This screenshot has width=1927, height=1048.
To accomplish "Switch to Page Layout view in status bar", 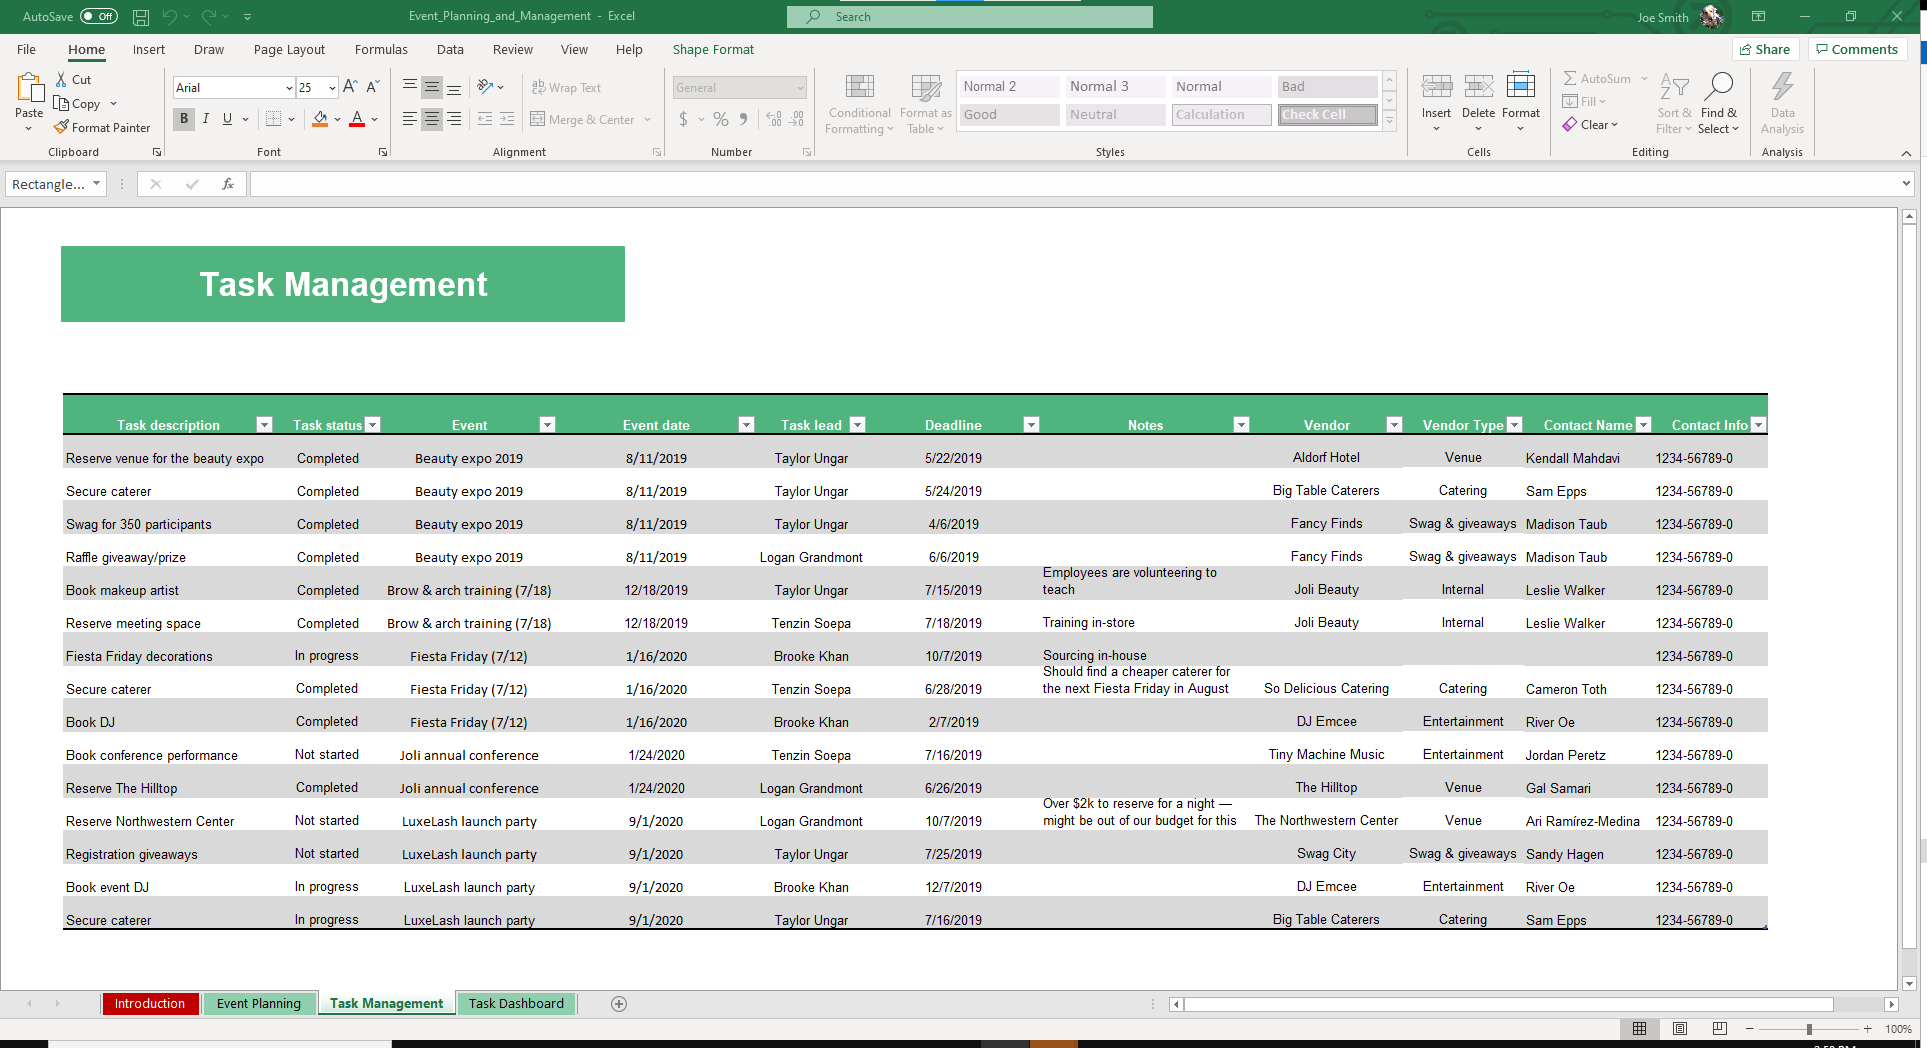I will pyautogui.click(x=1680, y=1029).
